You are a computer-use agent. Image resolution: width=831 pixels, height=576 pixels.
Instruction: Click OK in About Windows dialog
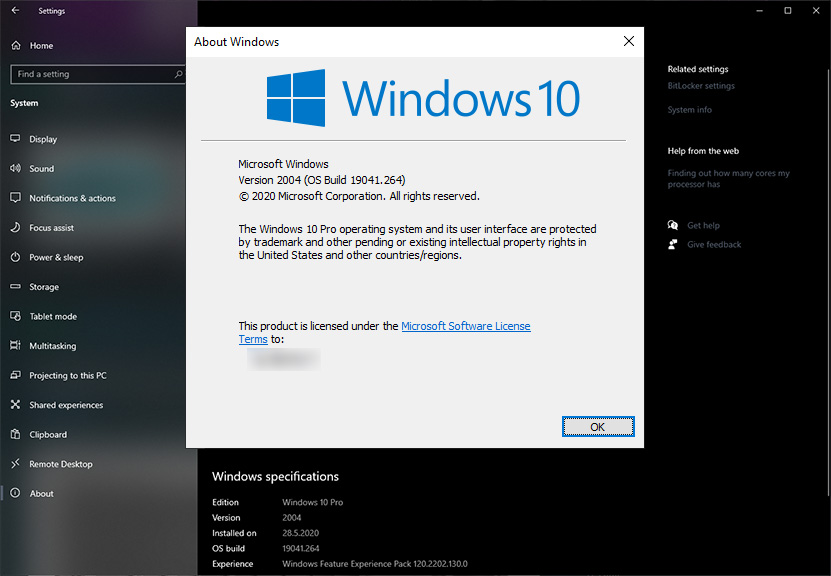tap(598, 427)
